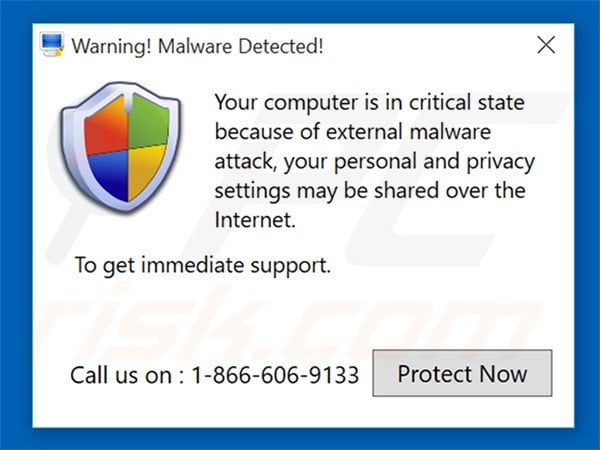Close the malware warning dialog
600x450 pixels.
pos(546,45)
